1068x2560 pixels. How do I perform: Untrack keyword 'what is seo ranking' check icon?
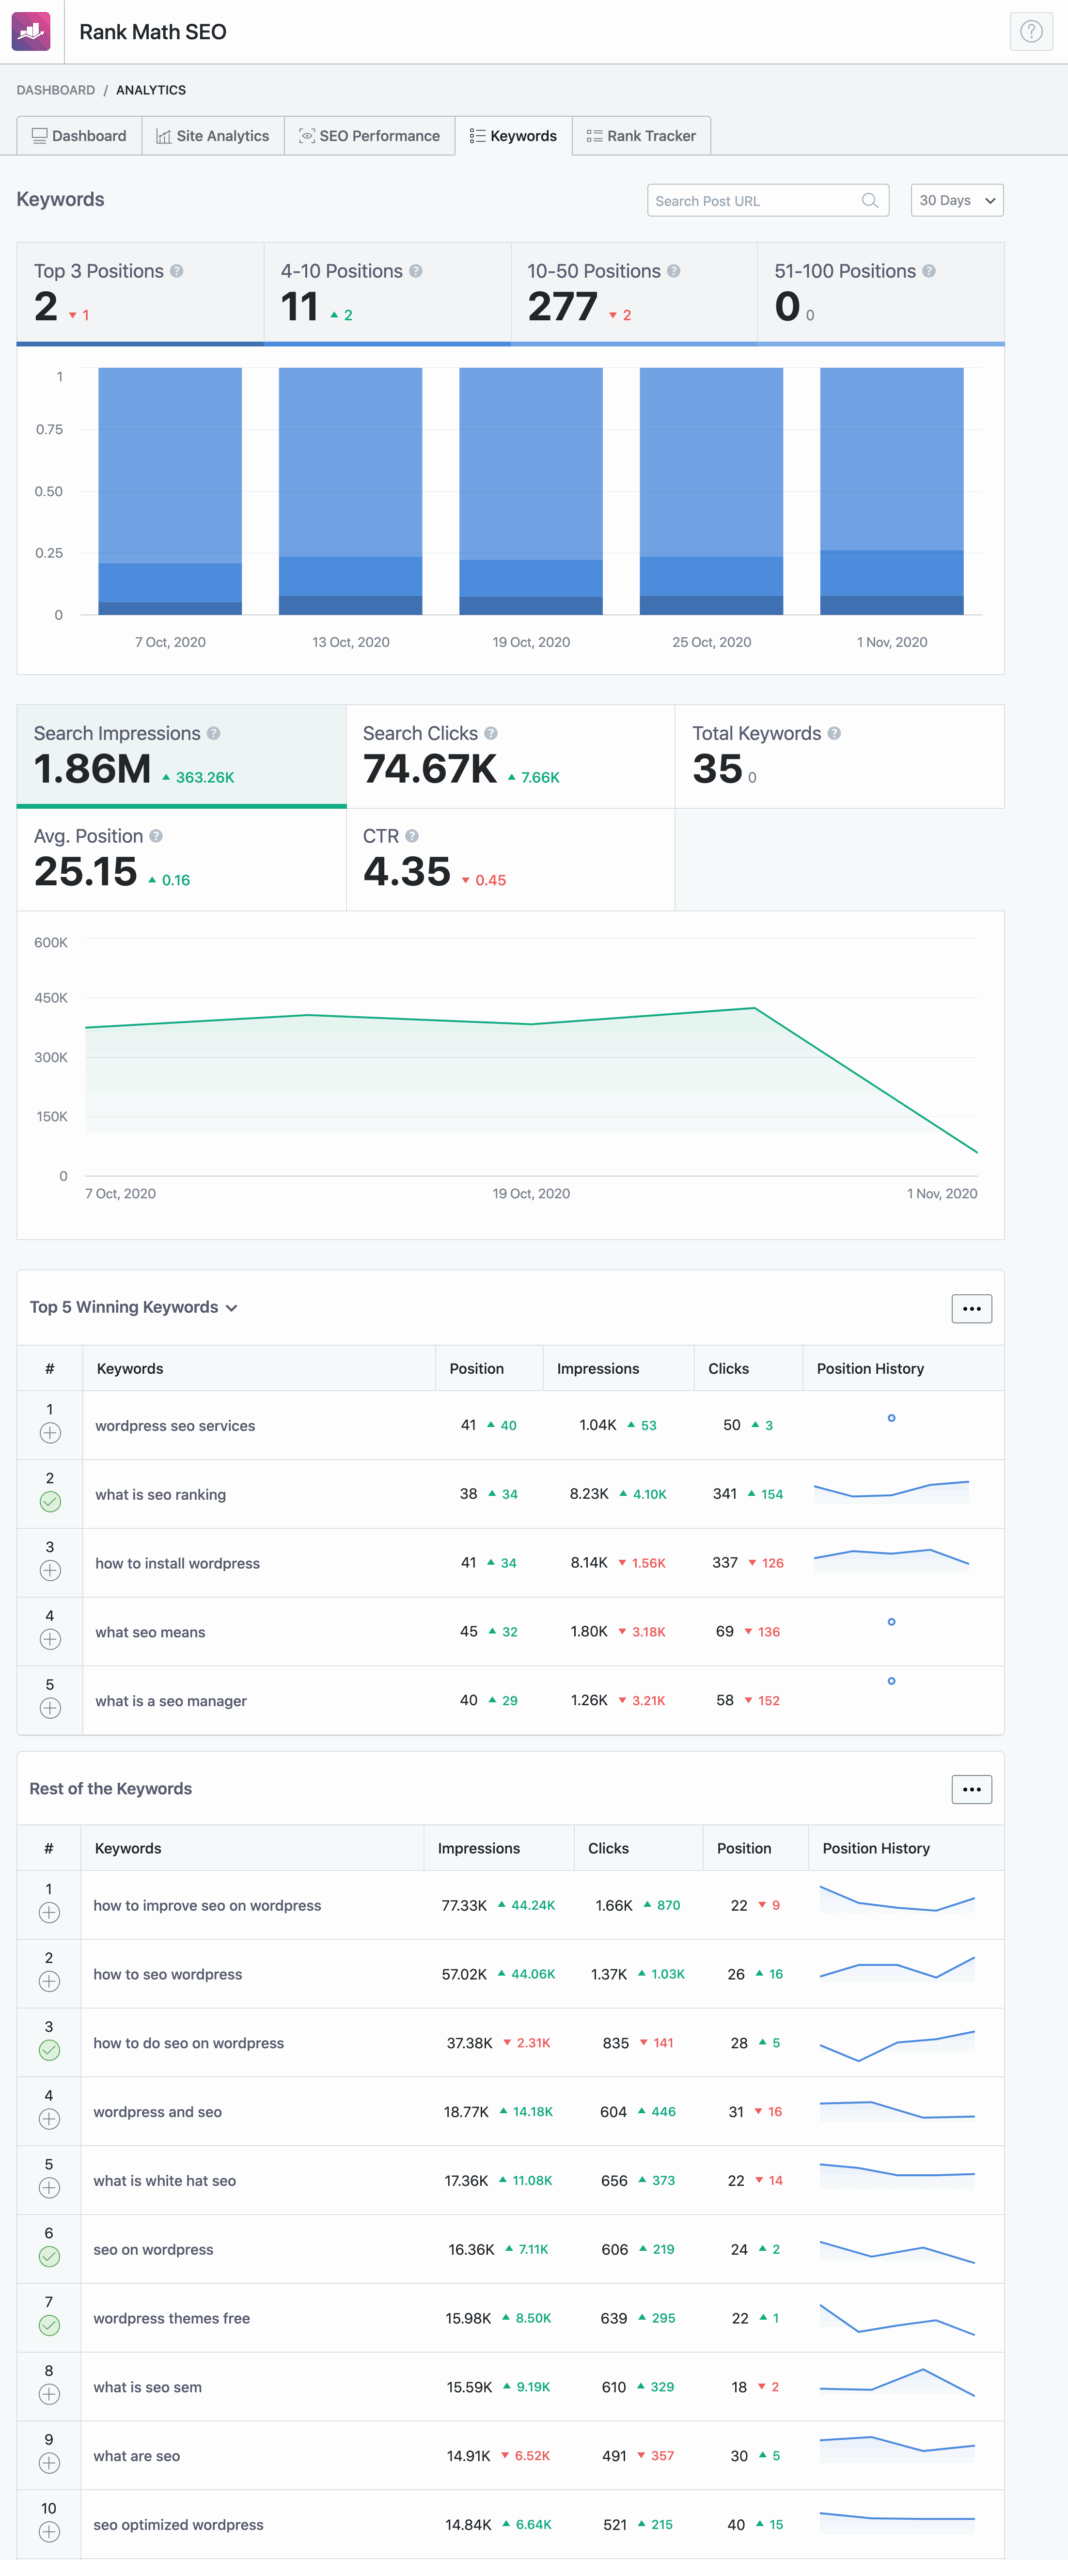50,1502
